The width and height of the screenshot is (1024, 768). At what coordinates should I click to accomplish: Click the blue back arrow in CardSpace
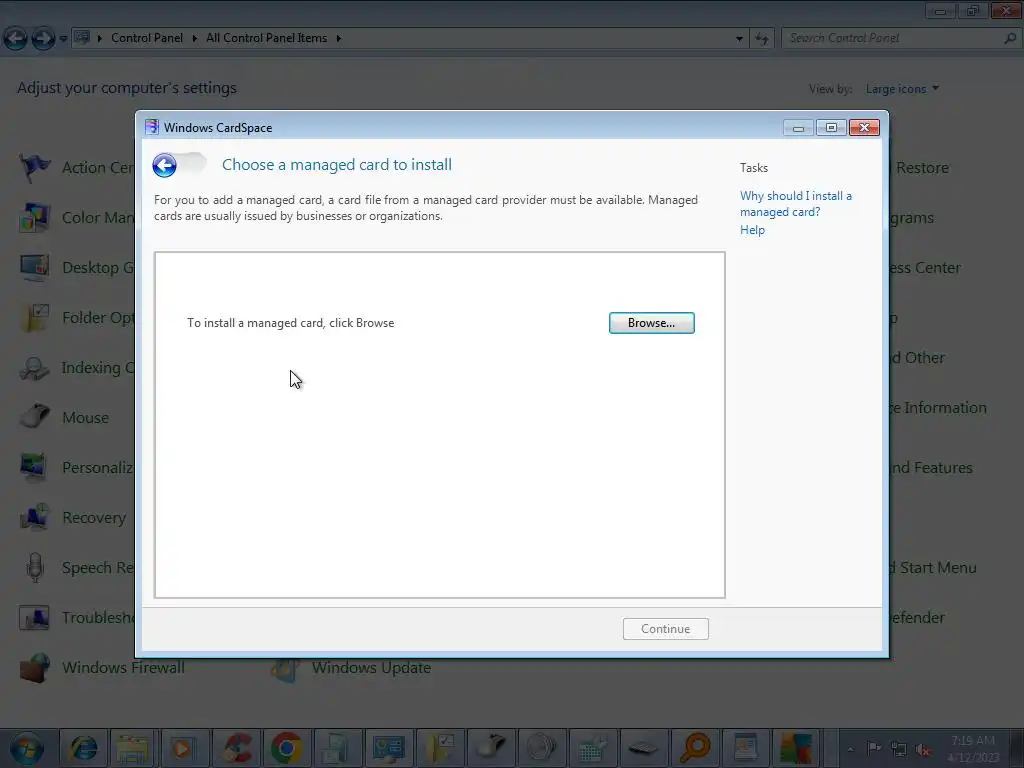[x=165, y=165]
